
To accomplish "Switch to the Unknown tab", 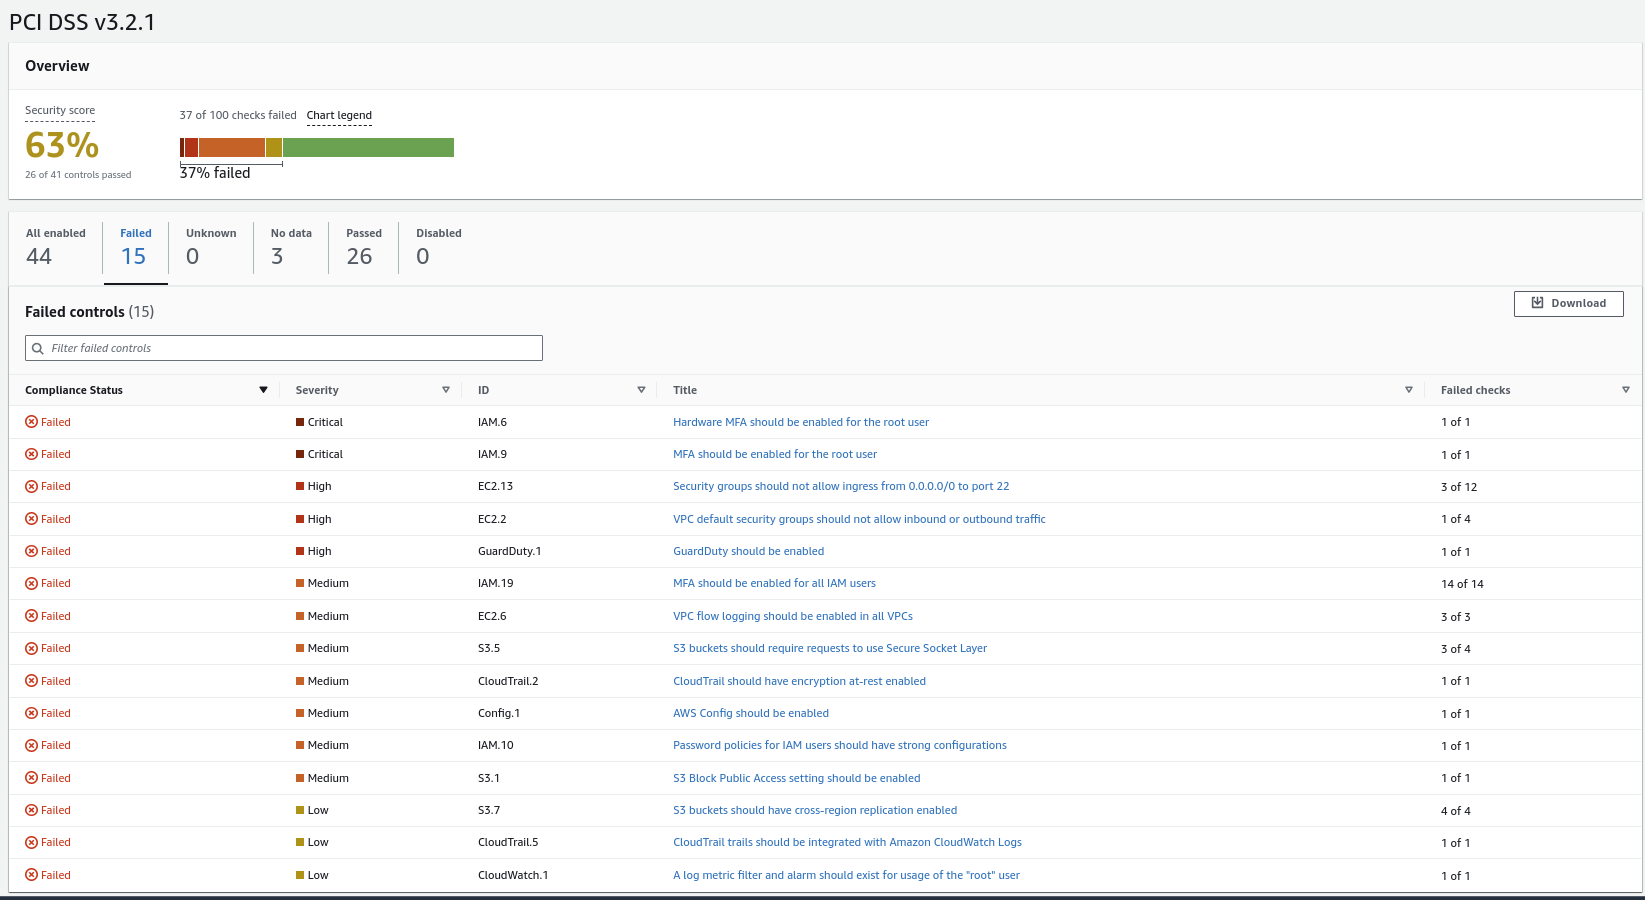I will point(211,246).
